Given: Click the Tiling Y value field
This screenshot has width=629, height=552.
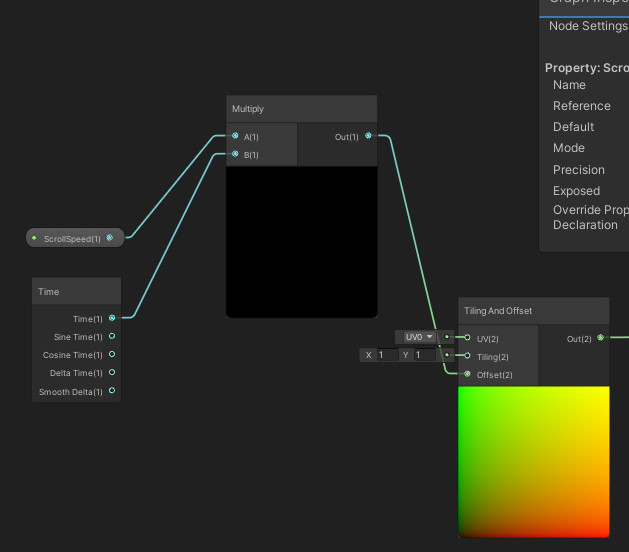Looking at the screenshot, I should pos(424,355).
